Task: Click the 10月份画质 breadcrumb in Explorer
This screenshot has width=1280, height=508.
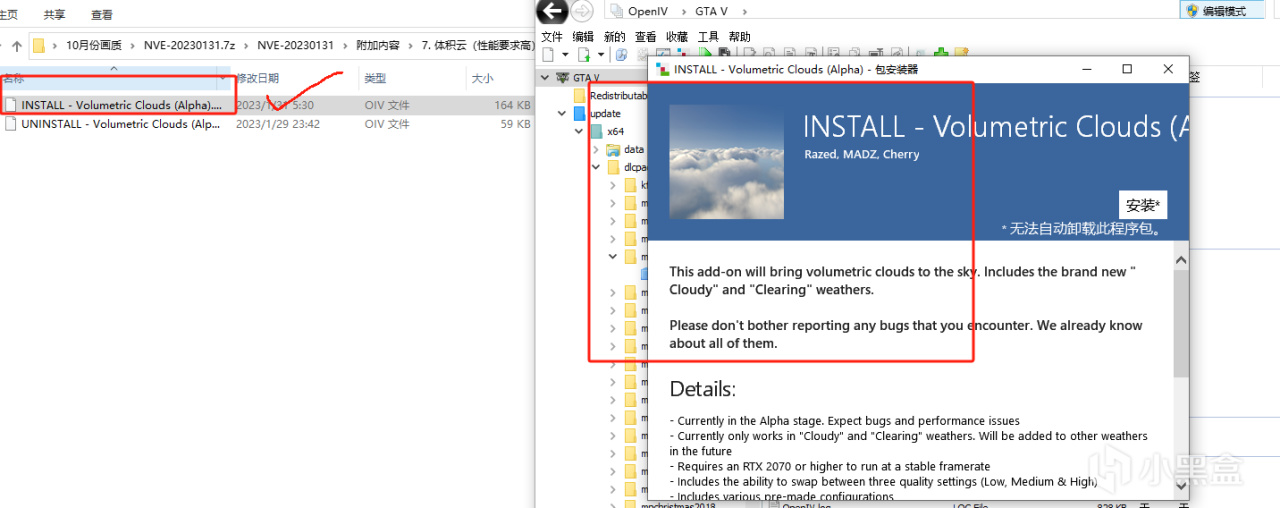Action: point(95,45)
